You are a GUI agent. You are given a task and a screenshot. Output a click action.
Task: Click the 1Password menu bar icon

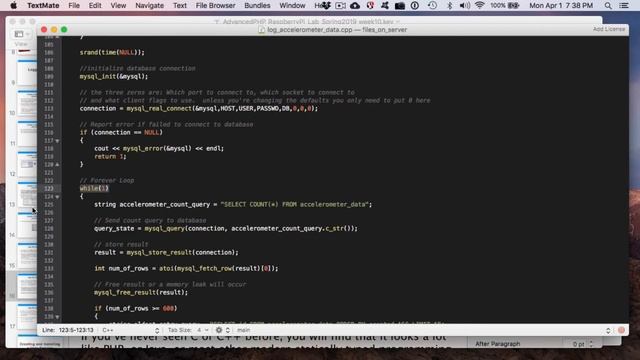click(x=415, y=6)
